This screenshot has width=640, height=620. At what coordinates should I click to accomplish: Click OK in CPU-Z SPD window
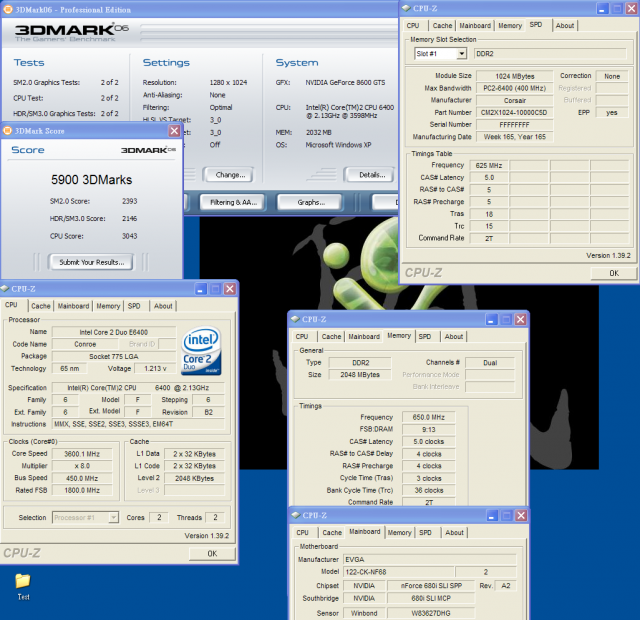click(613, 273)
